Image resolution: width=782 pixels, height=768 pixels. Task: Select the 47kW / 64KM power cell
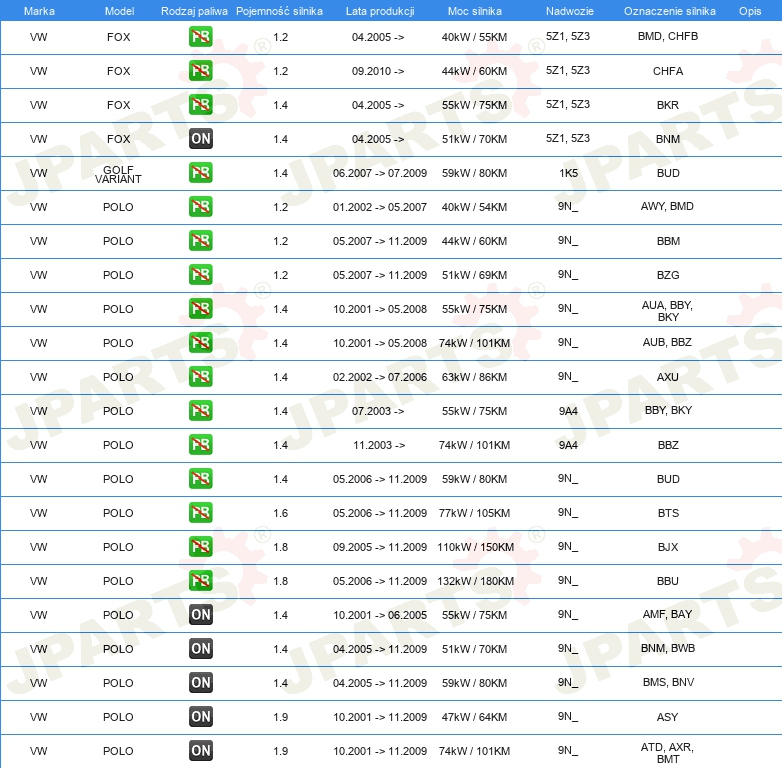tap(474, 717)
